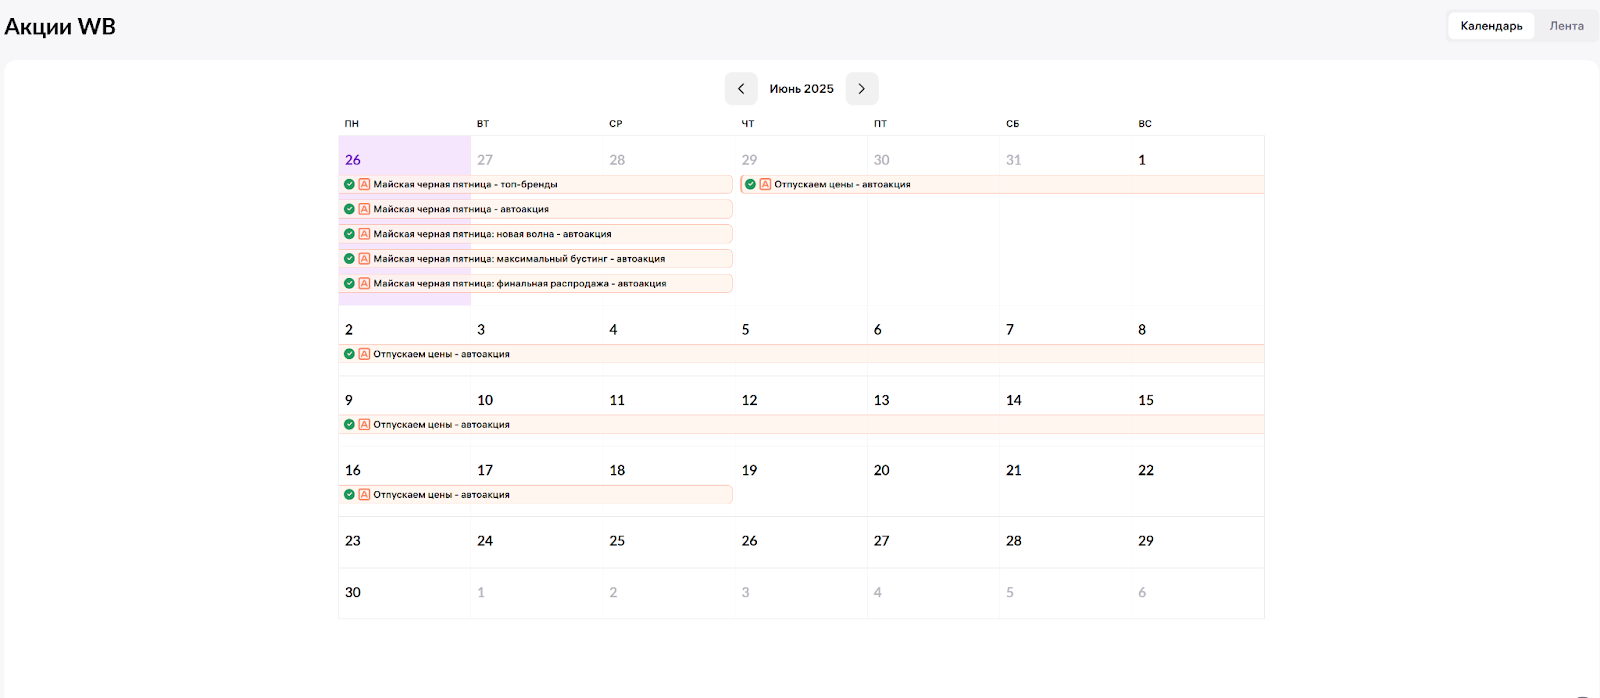Go to previous month with left chevron
The height and width of the screenshot is (698, 1600).
tap(741, 89)
